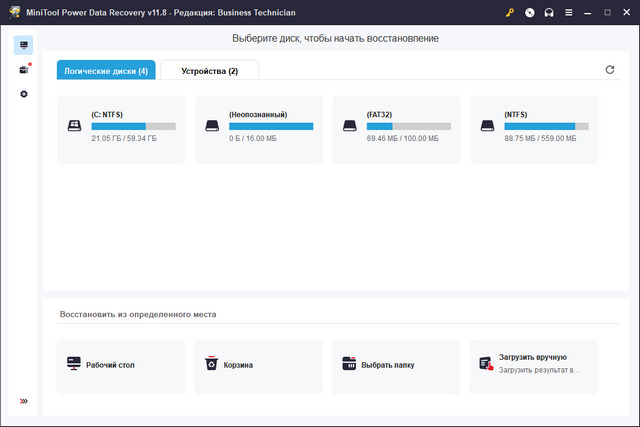
Task: Click the headphones support icon
Action: point(549,12)
